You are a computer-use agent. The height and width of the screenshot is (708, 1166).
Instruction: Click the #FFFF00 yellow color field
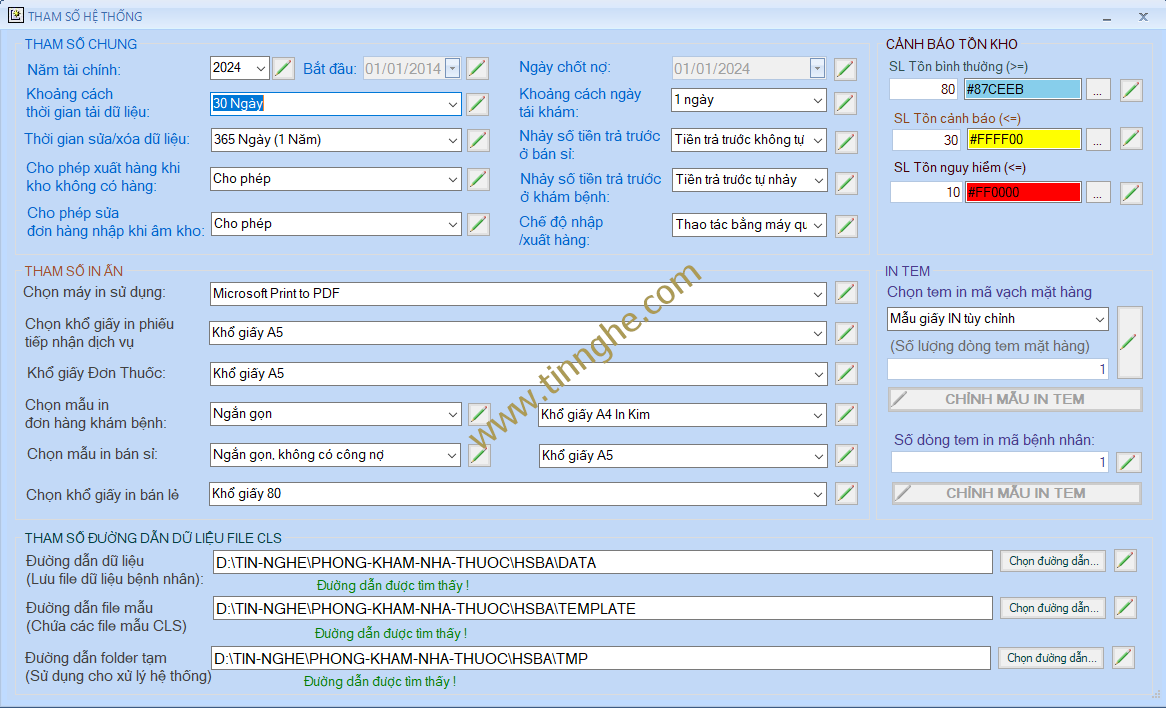[x=1024, y=139]
